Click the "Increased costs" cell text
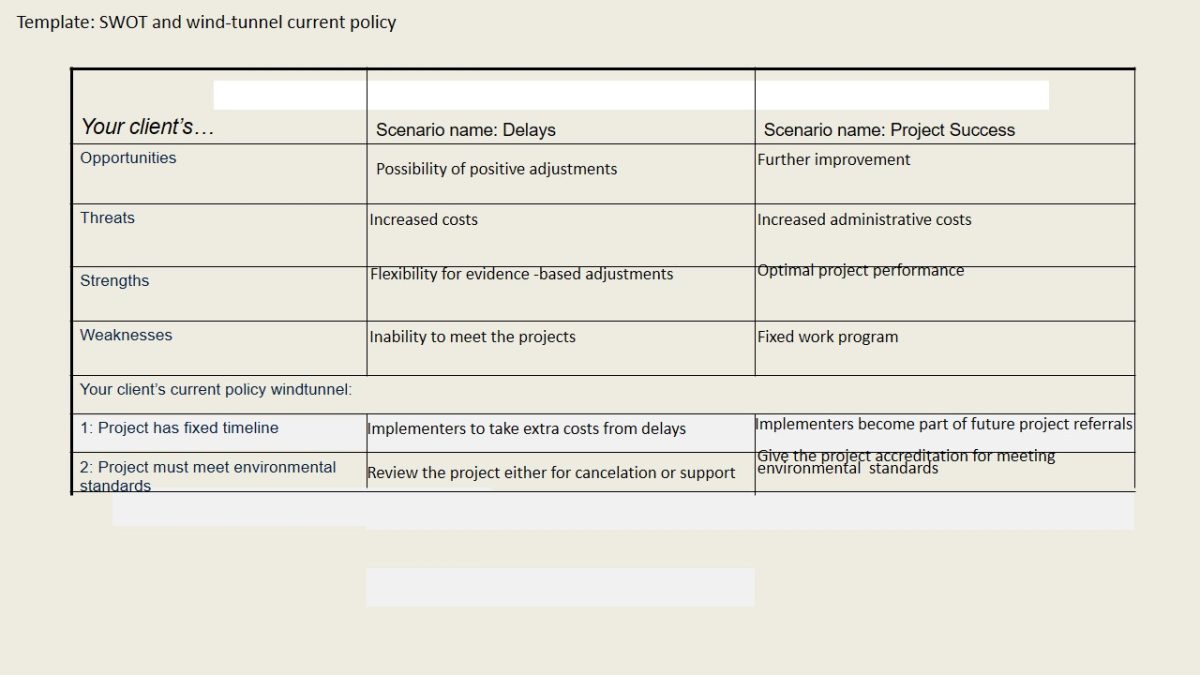The image size is (1200, 675). tap(424, 220)
